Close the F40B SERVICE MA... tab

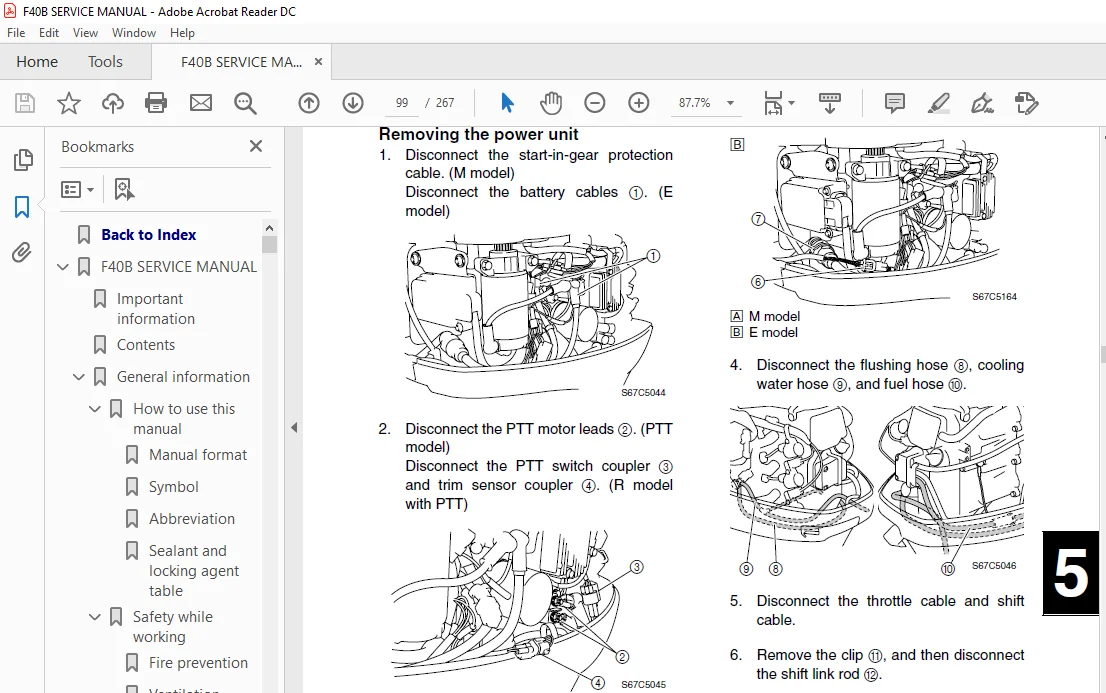pos(318,62)
